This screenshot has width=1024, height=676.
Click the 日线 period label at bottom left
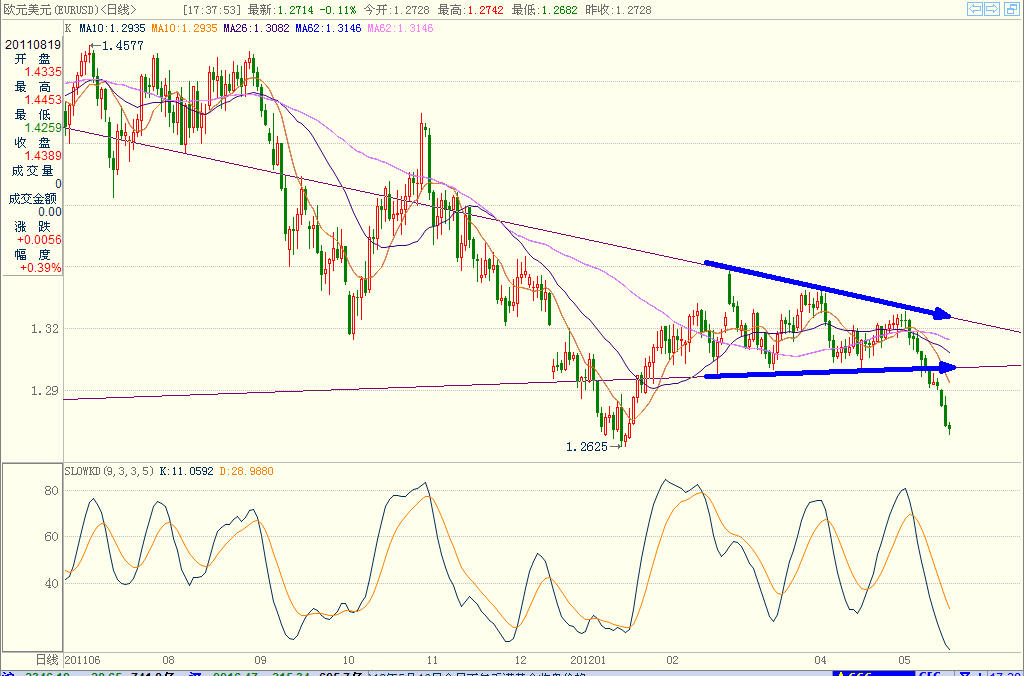coord(46,660)
